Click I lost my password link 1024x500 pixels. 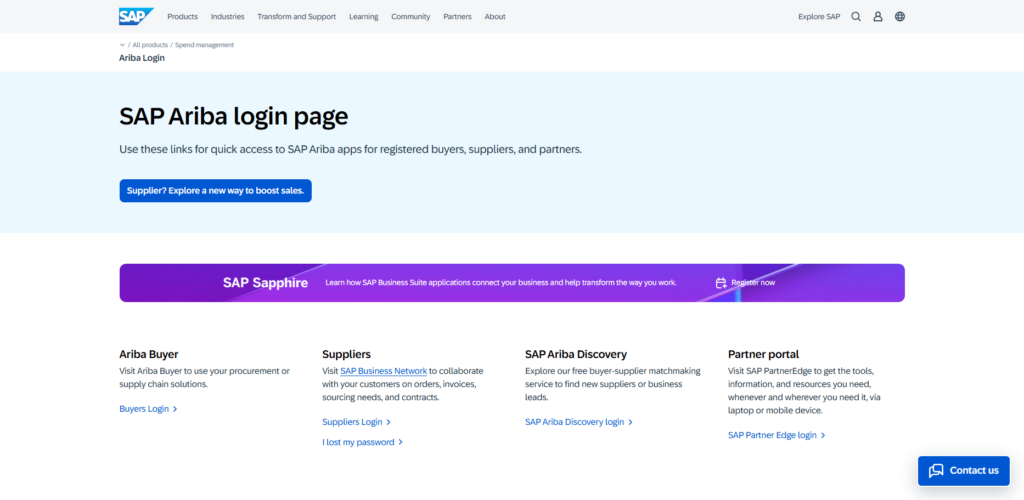click(x=358, y=442)
